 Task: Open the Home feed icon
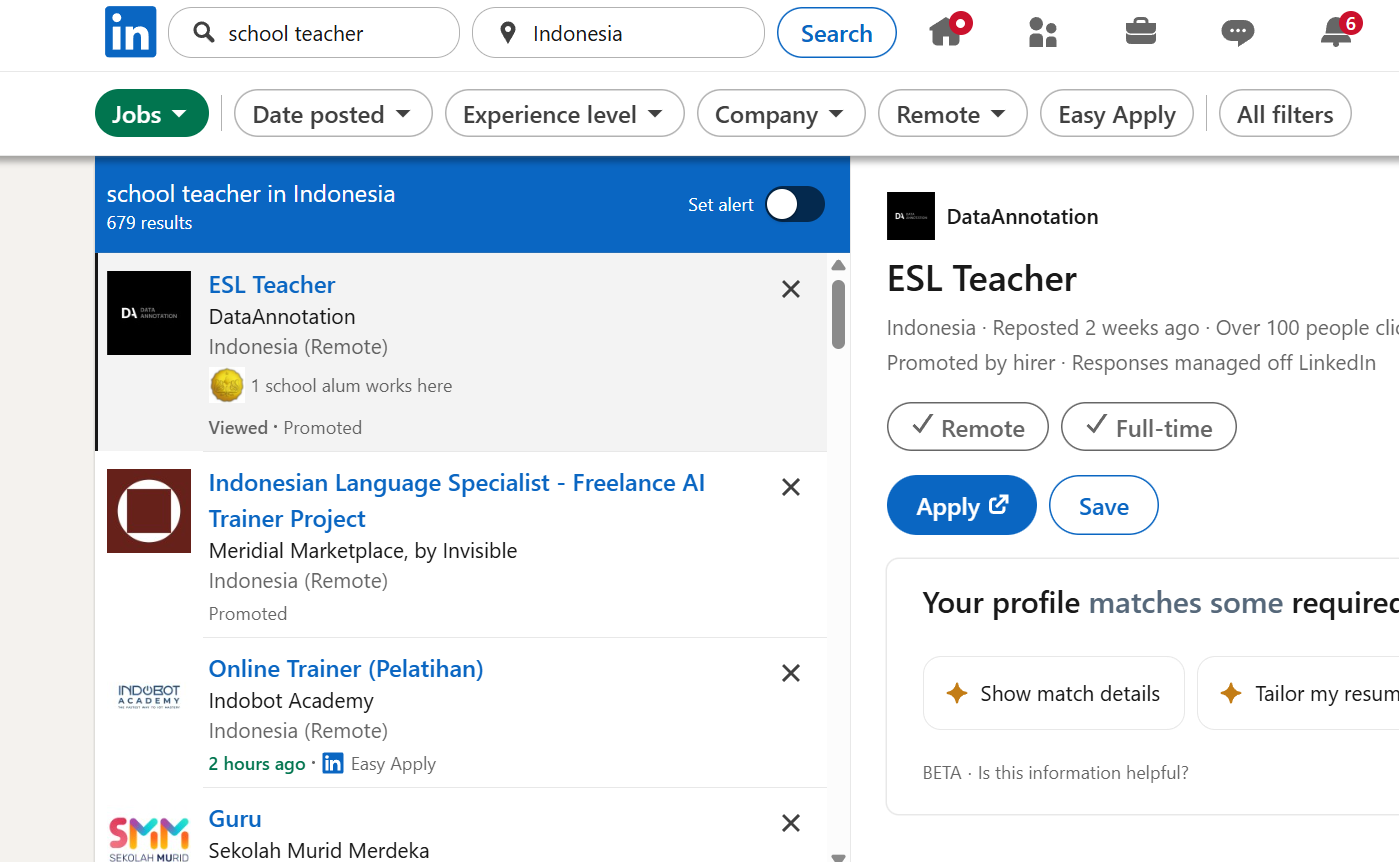(945, 33)
